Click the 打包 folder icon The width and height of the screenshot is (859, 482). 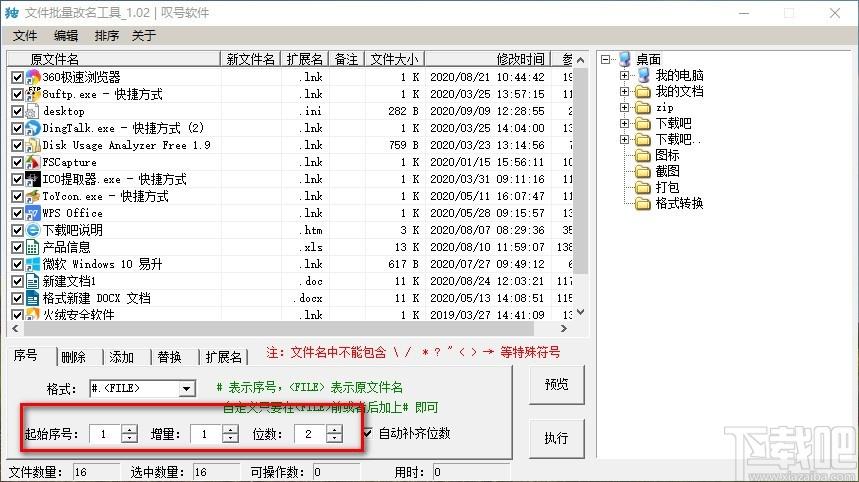click(x=643, y=187)
